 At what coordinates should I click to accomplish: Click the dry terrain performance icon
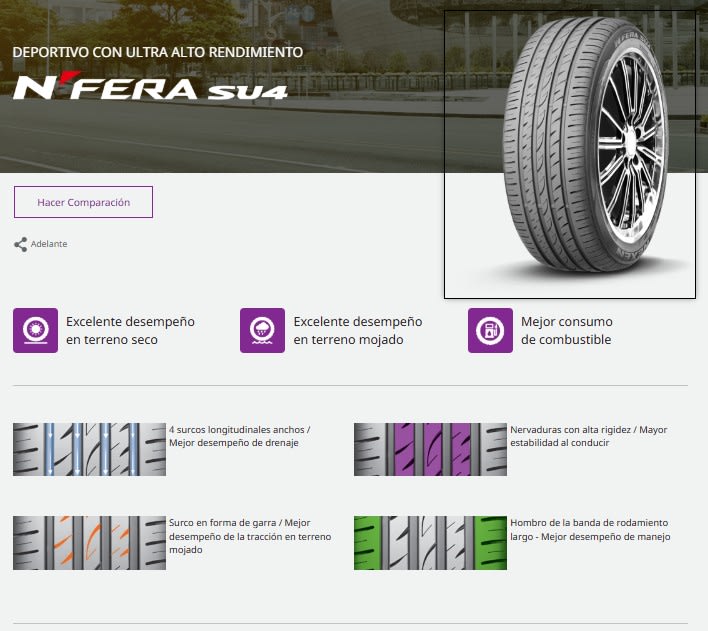click(35, 330)
